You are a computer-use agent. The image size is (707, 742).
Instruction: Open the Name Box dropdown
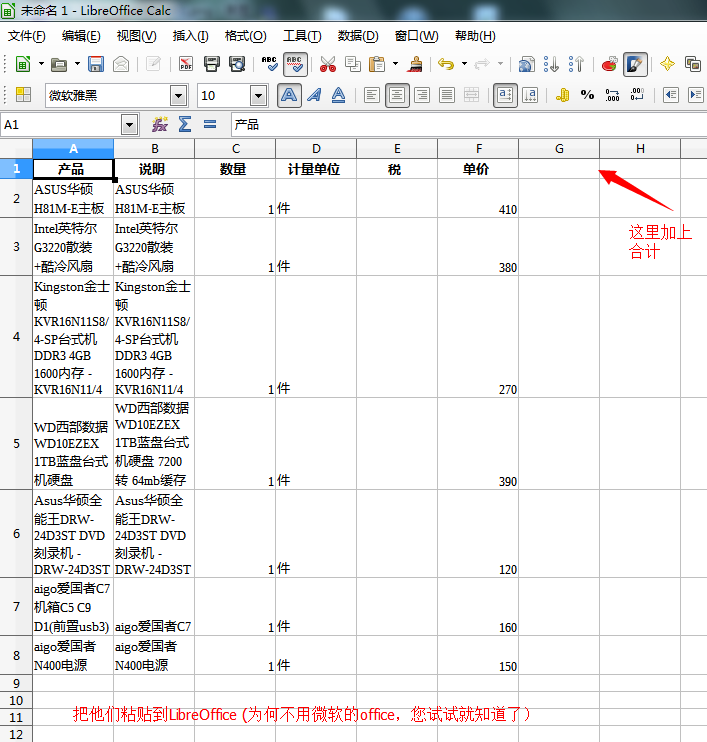129,124
